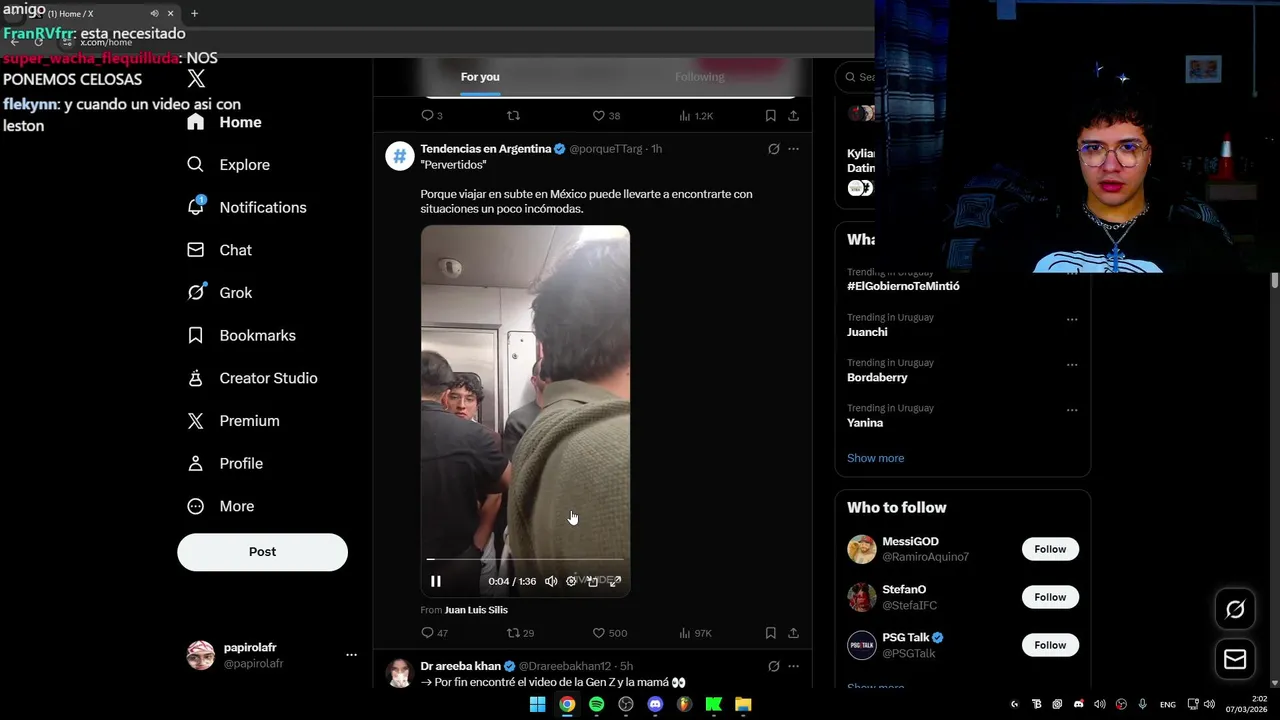The width and height of the screenshot is (1280, 720).
Task: Open video playback settings gear
Action: [571, 581]
